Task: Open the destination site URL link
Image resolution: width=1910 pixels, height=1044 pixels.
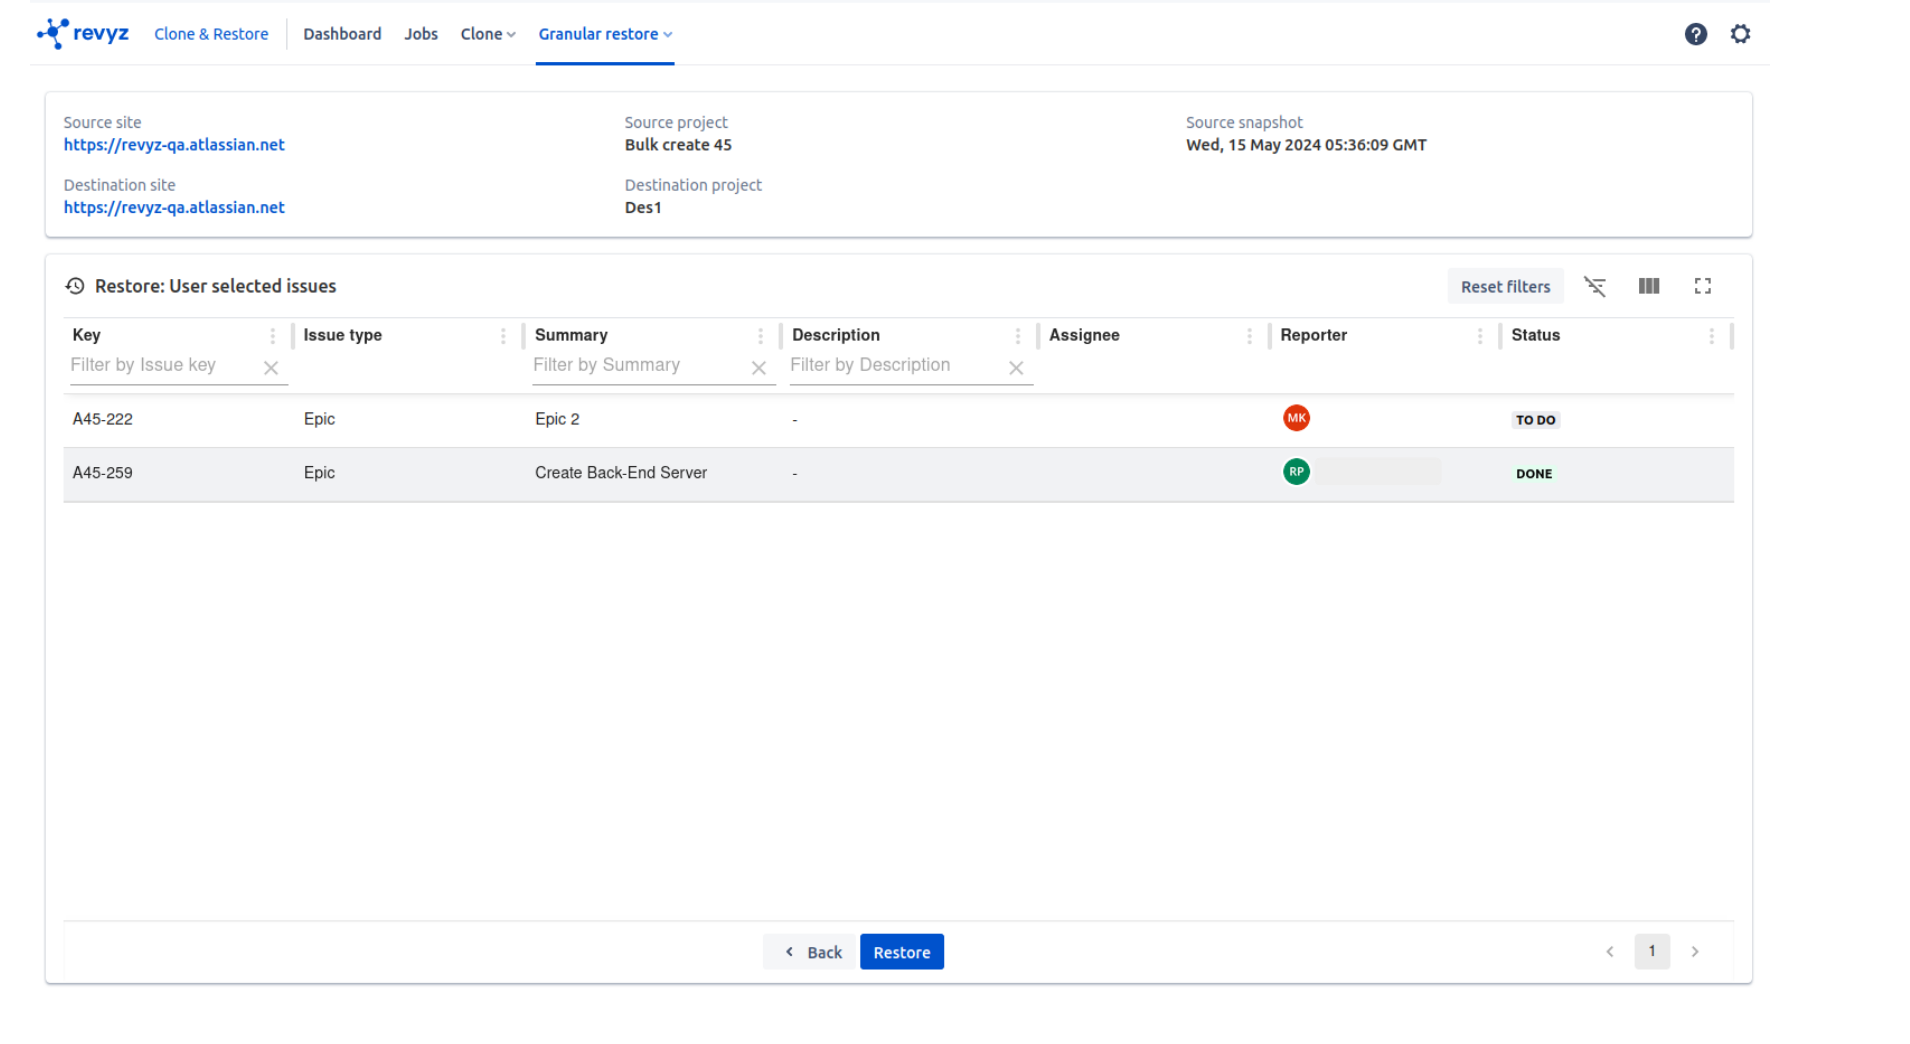Action: 174,208
